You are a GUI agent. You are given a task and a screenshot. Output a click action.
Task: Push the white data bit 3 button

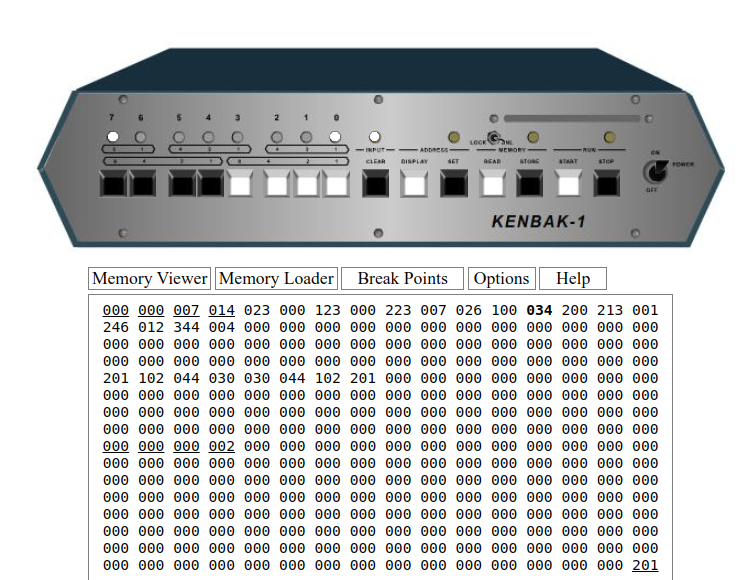coord(240,183)
